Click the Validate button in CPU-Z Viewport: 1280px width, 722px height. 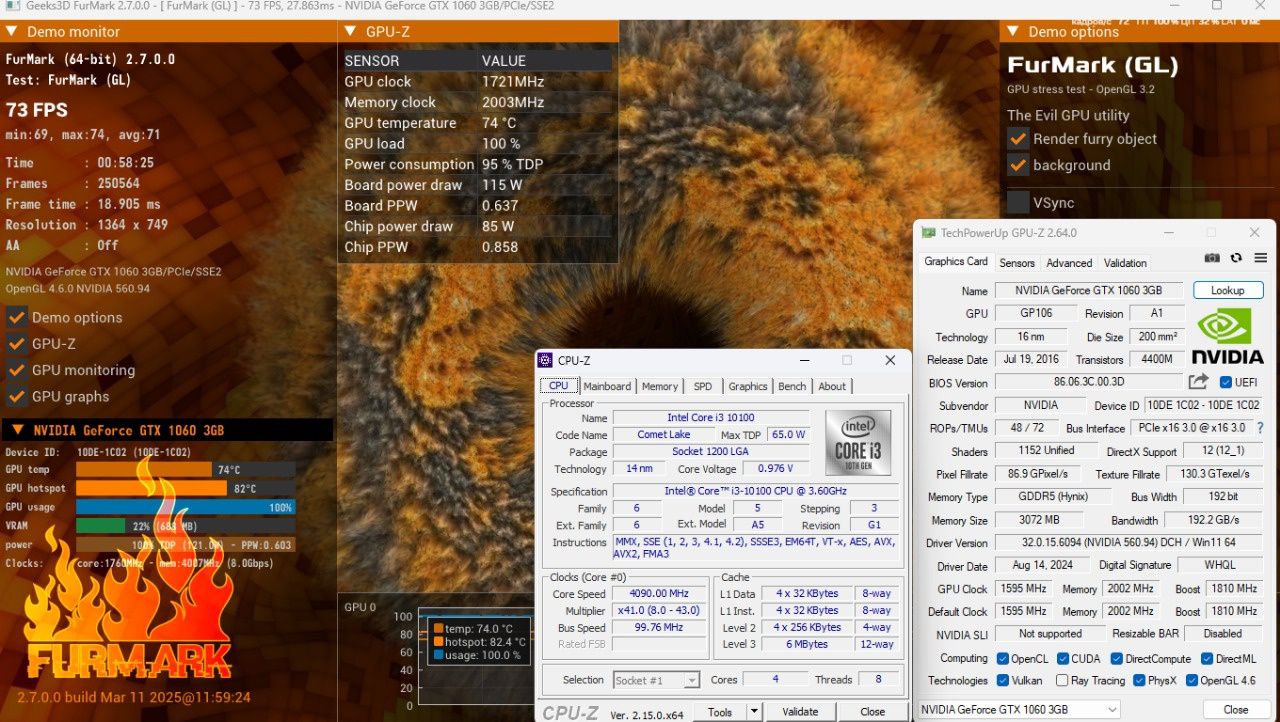pos(800,712)
